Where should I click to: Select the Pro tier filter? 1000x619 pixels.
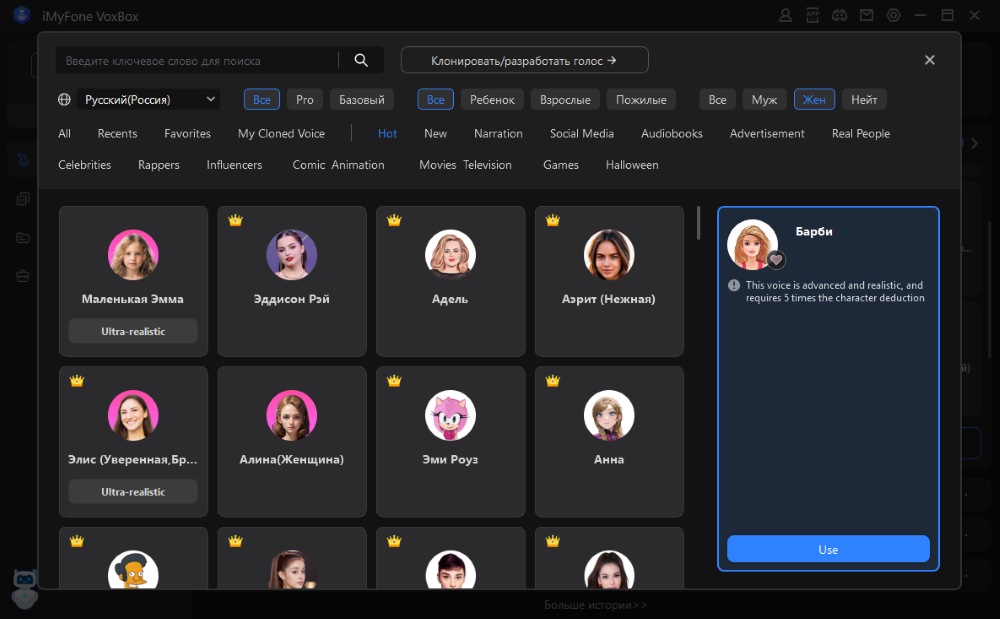click(305, 99)
